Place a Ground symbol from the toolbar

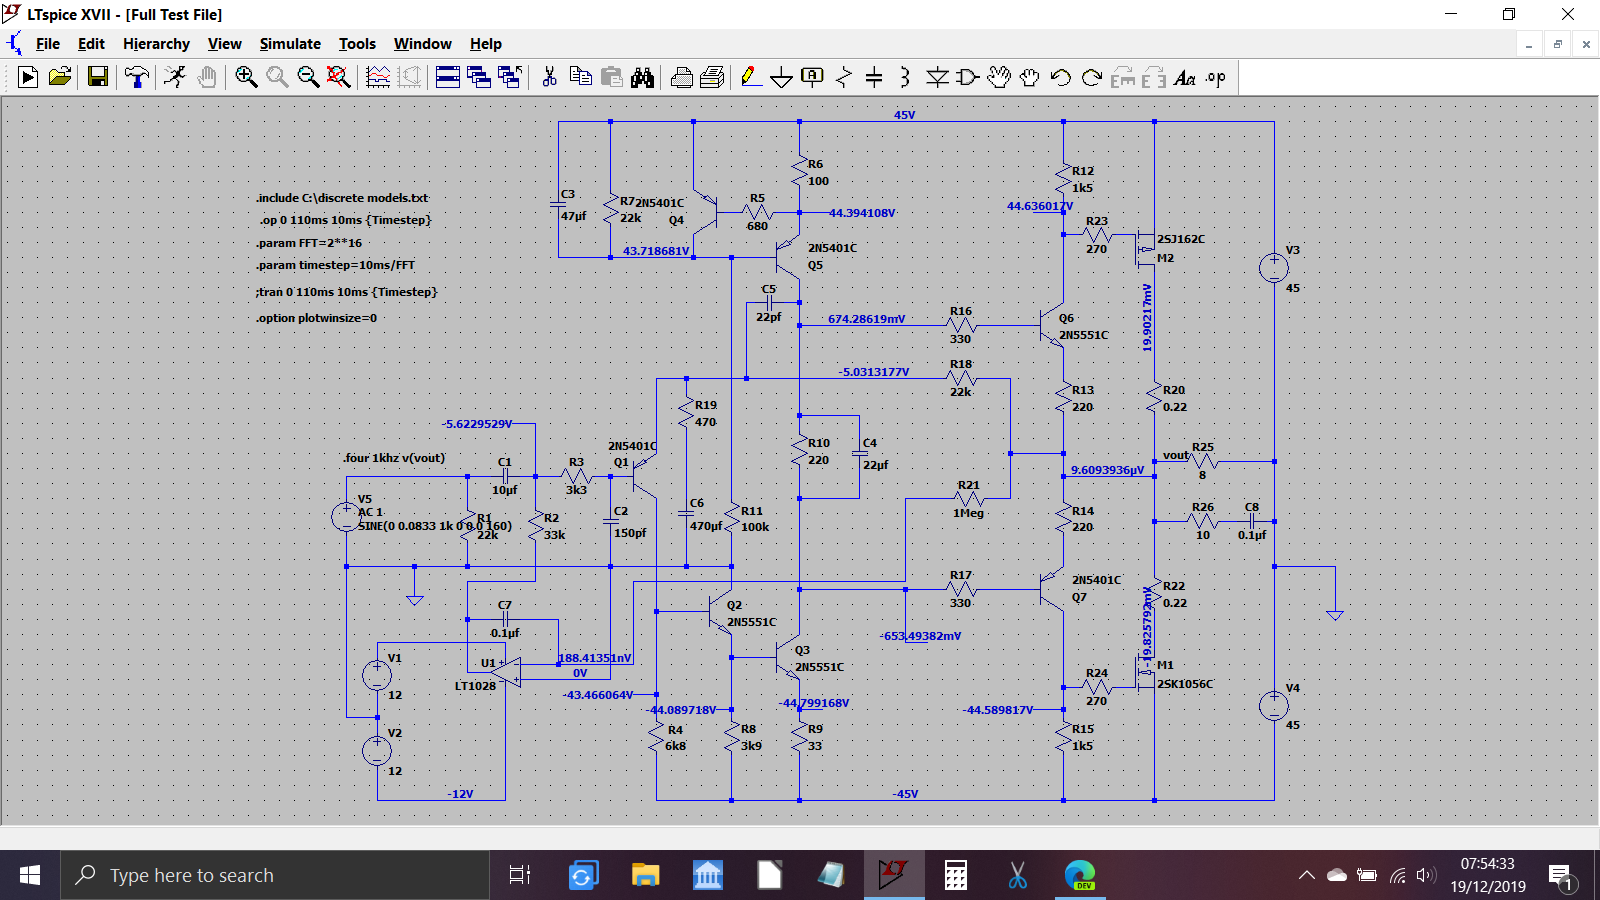click(x=782, y=77)
